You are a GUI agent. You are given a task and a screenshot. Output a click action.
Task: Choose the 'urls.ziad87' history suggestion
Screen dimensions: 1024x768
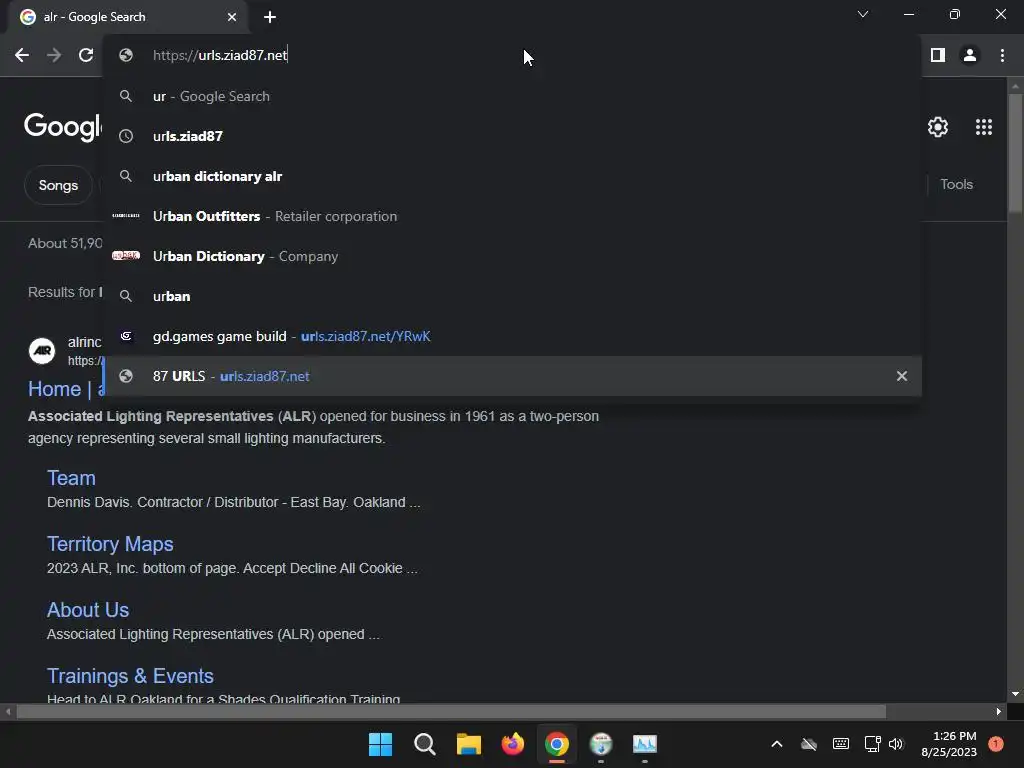[x=513, y=136]
